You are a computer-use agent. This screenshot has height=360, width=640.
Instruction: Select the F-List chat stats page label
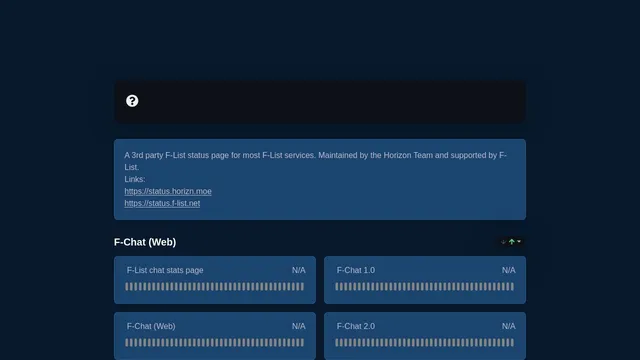tap(165, 270)
